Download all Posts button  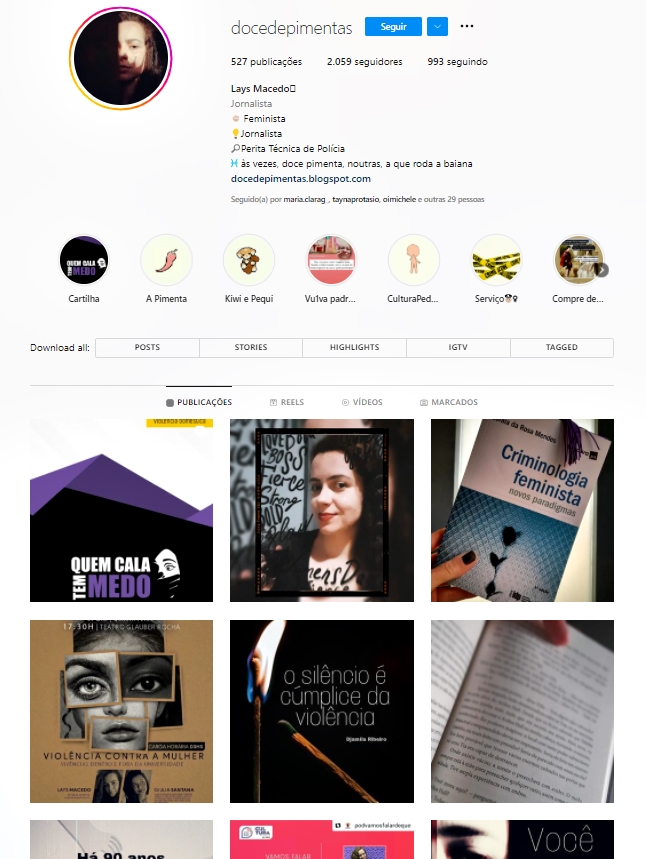(x=147, y=347)
